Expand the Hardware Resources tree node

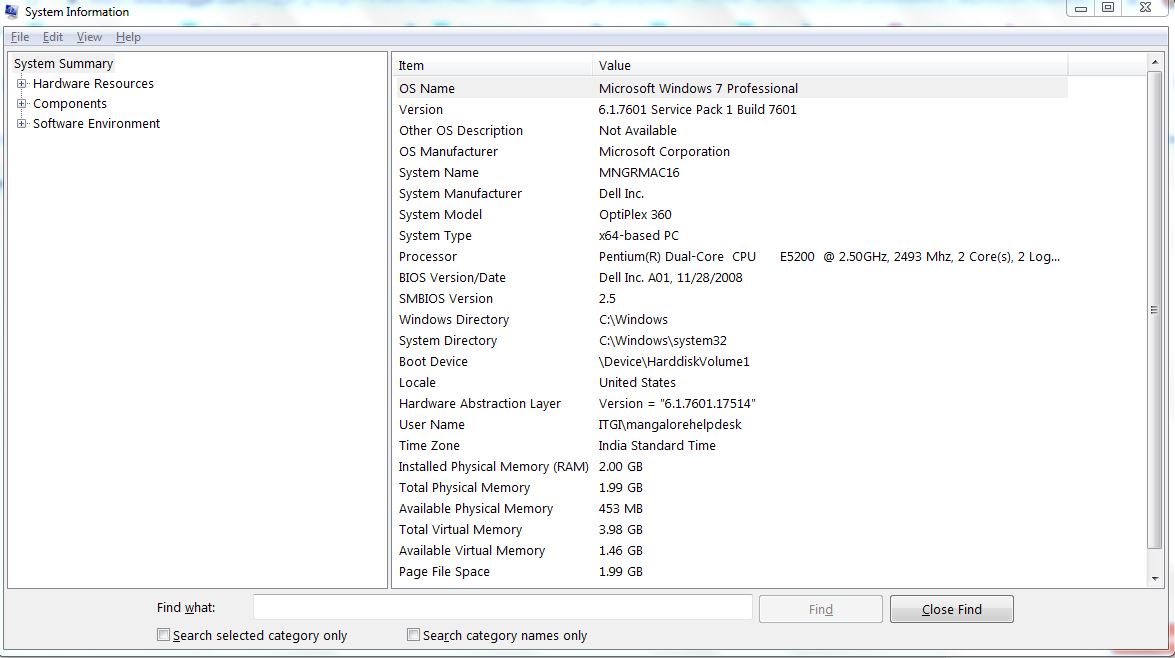[21, 83]
